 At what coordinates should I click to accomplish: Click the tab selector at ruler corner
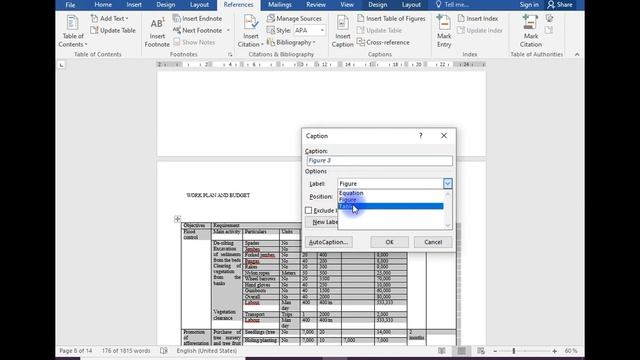pyautogui.click(x=61, y=64)
